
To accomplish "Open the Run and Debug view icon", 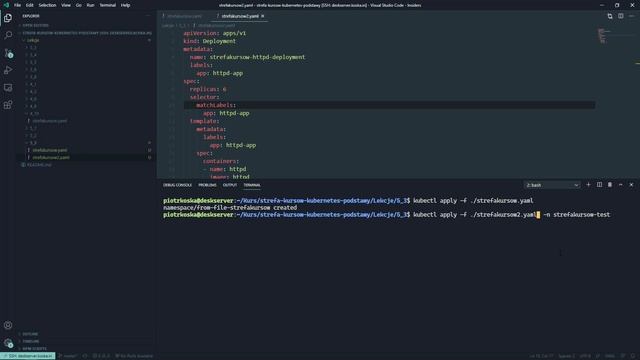I will [x=8, y=71].
